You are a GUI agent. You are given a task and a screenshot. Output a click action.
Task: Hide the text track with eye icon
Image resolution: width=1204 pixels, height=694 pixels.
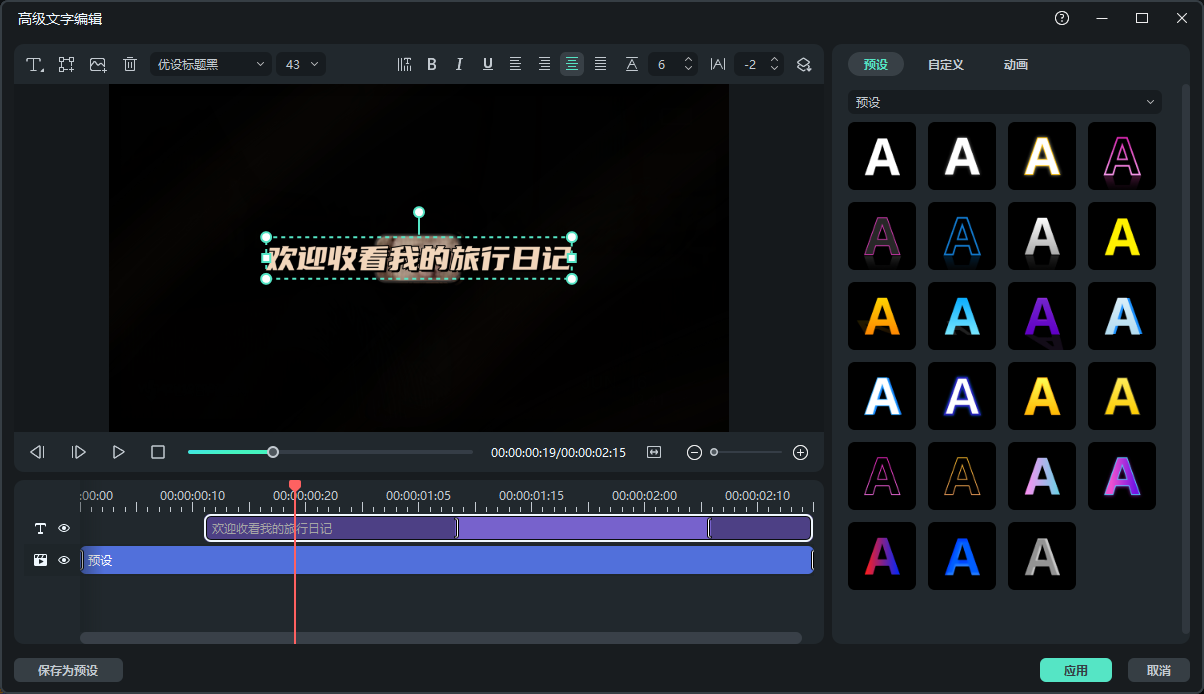tap(64, 528)
